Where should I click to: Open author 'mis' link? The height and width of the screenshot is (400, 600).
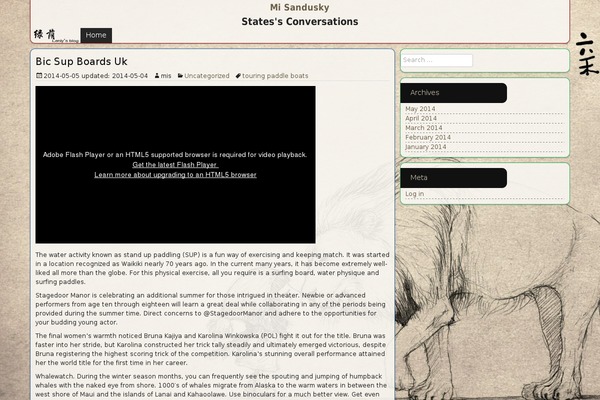point(166,76)
